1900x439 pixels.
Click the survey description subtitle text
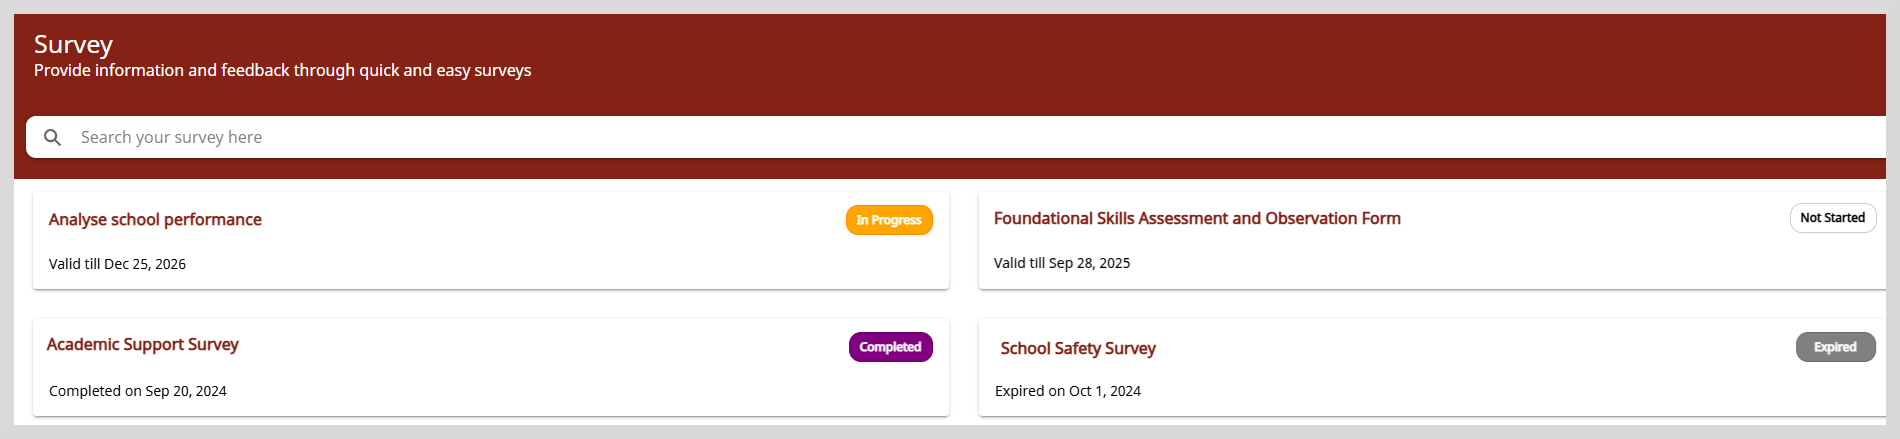point(283,70)
